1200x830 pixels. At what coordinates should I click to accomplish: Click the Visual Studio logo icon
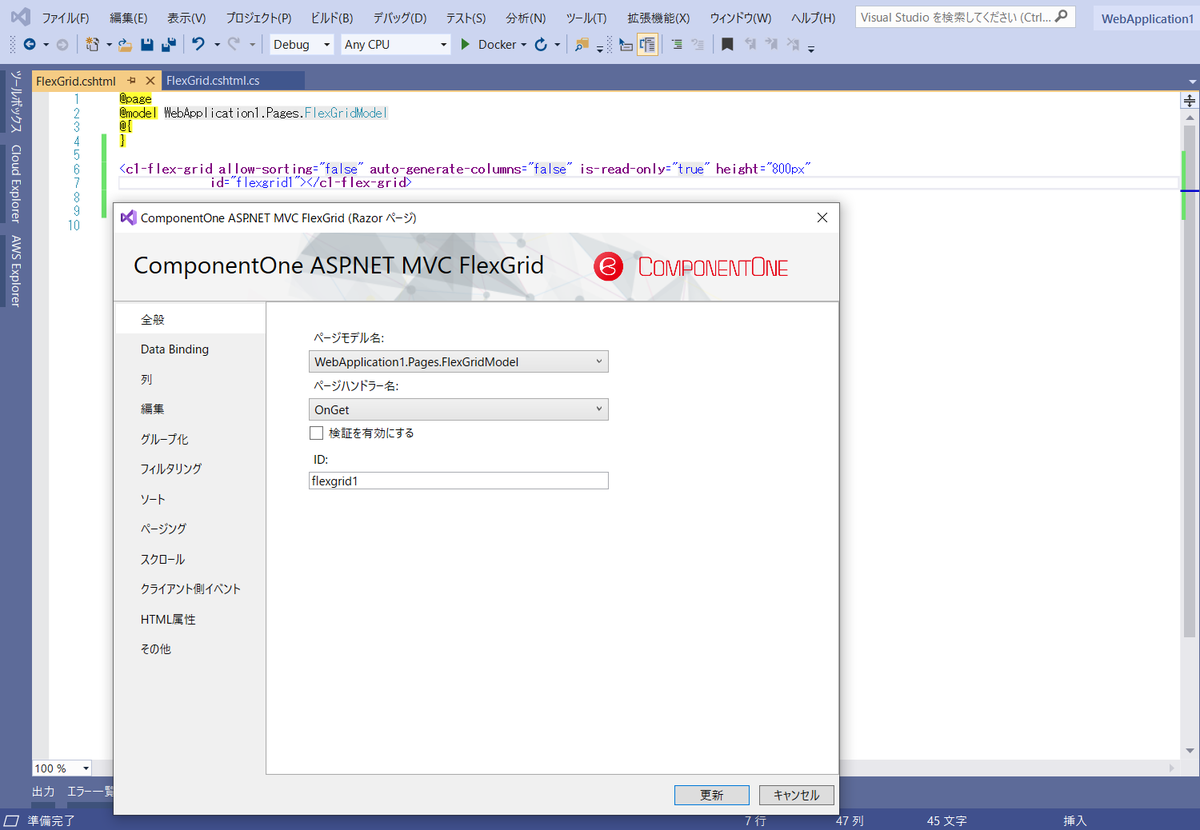(19, 17)
